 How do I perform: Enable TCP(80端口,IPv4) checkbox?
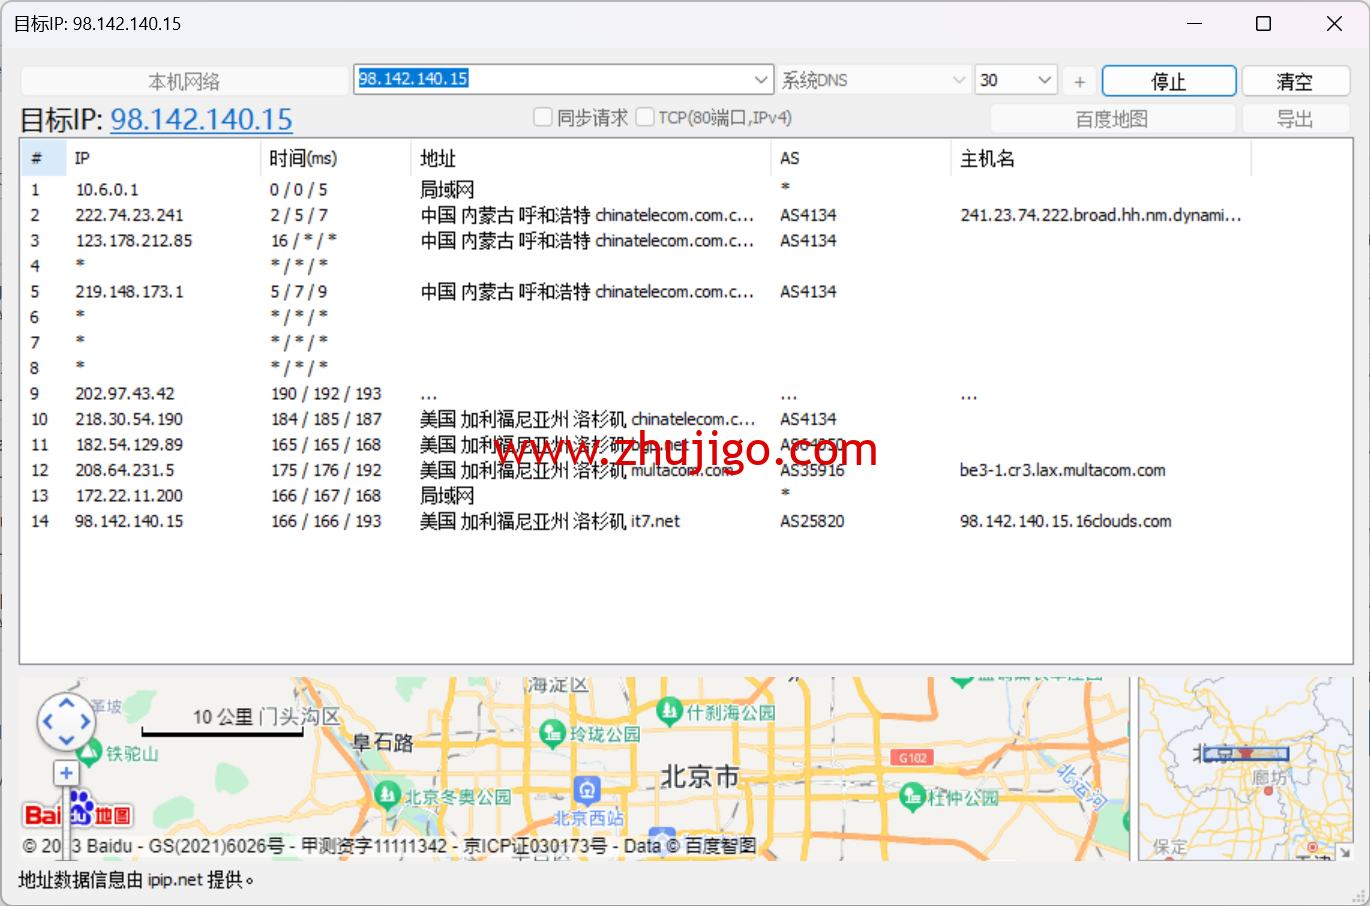coord(645,118)
